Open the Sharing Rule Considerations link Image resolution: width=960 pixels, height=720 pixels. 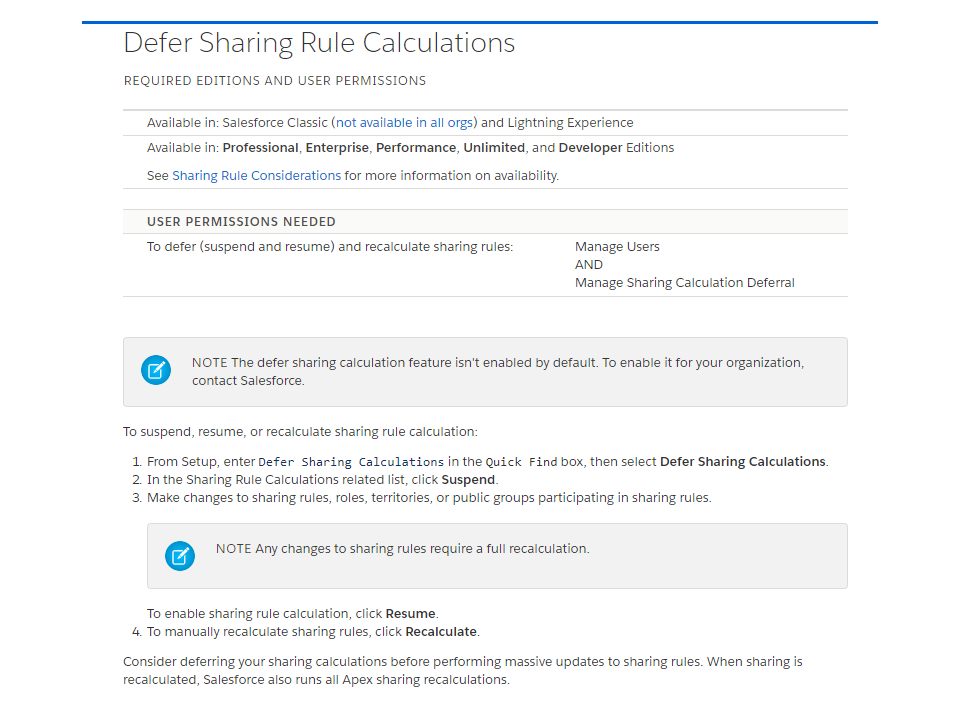pos(256,176)
